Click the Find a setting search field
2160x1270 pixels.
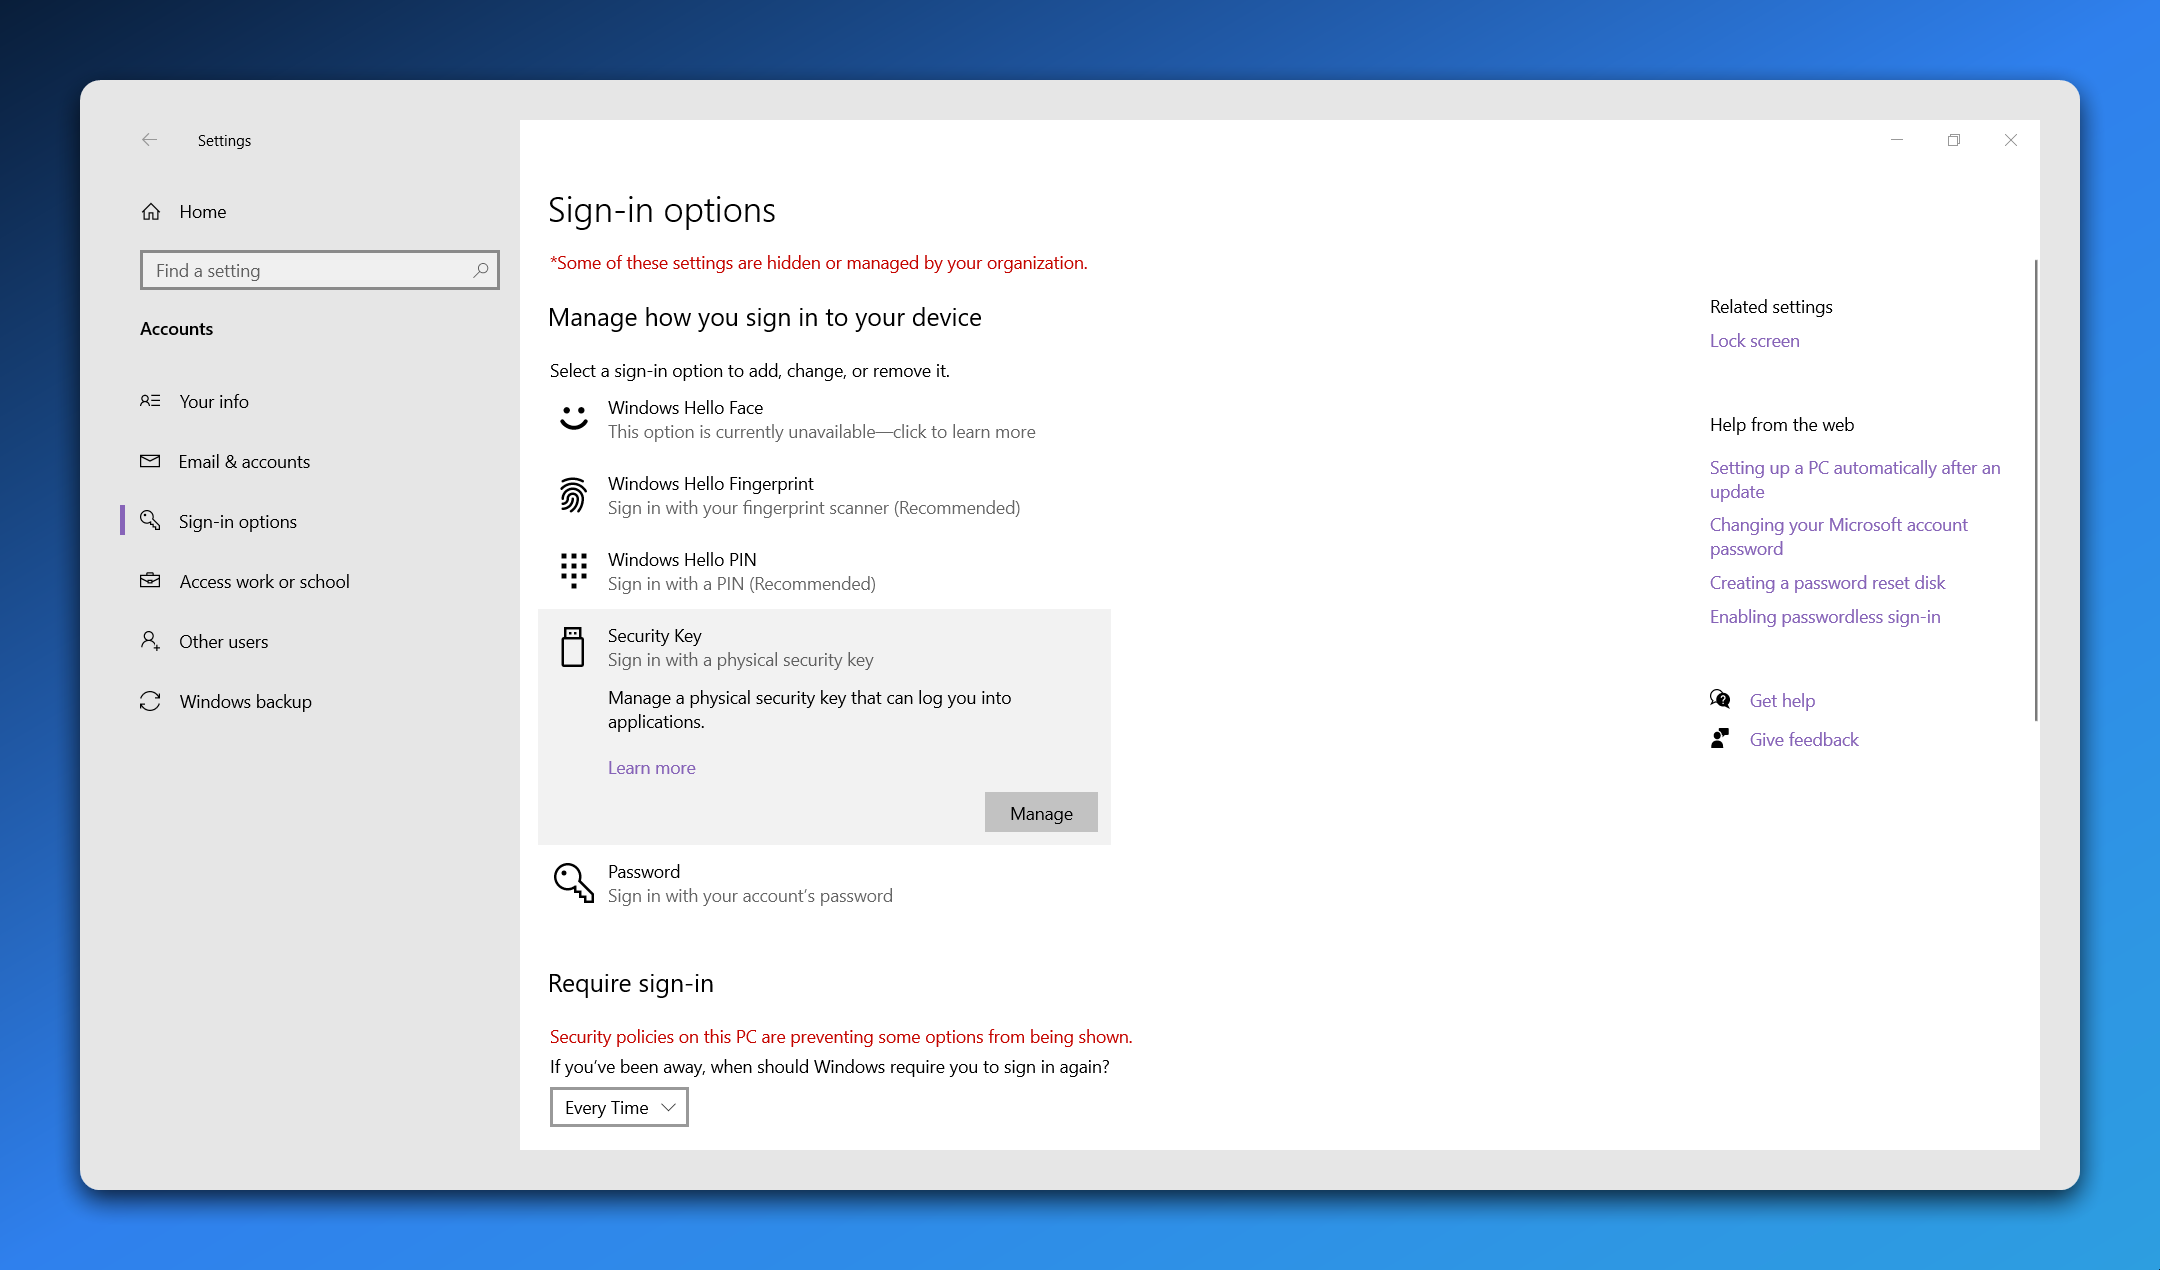(x=319, y=270)
